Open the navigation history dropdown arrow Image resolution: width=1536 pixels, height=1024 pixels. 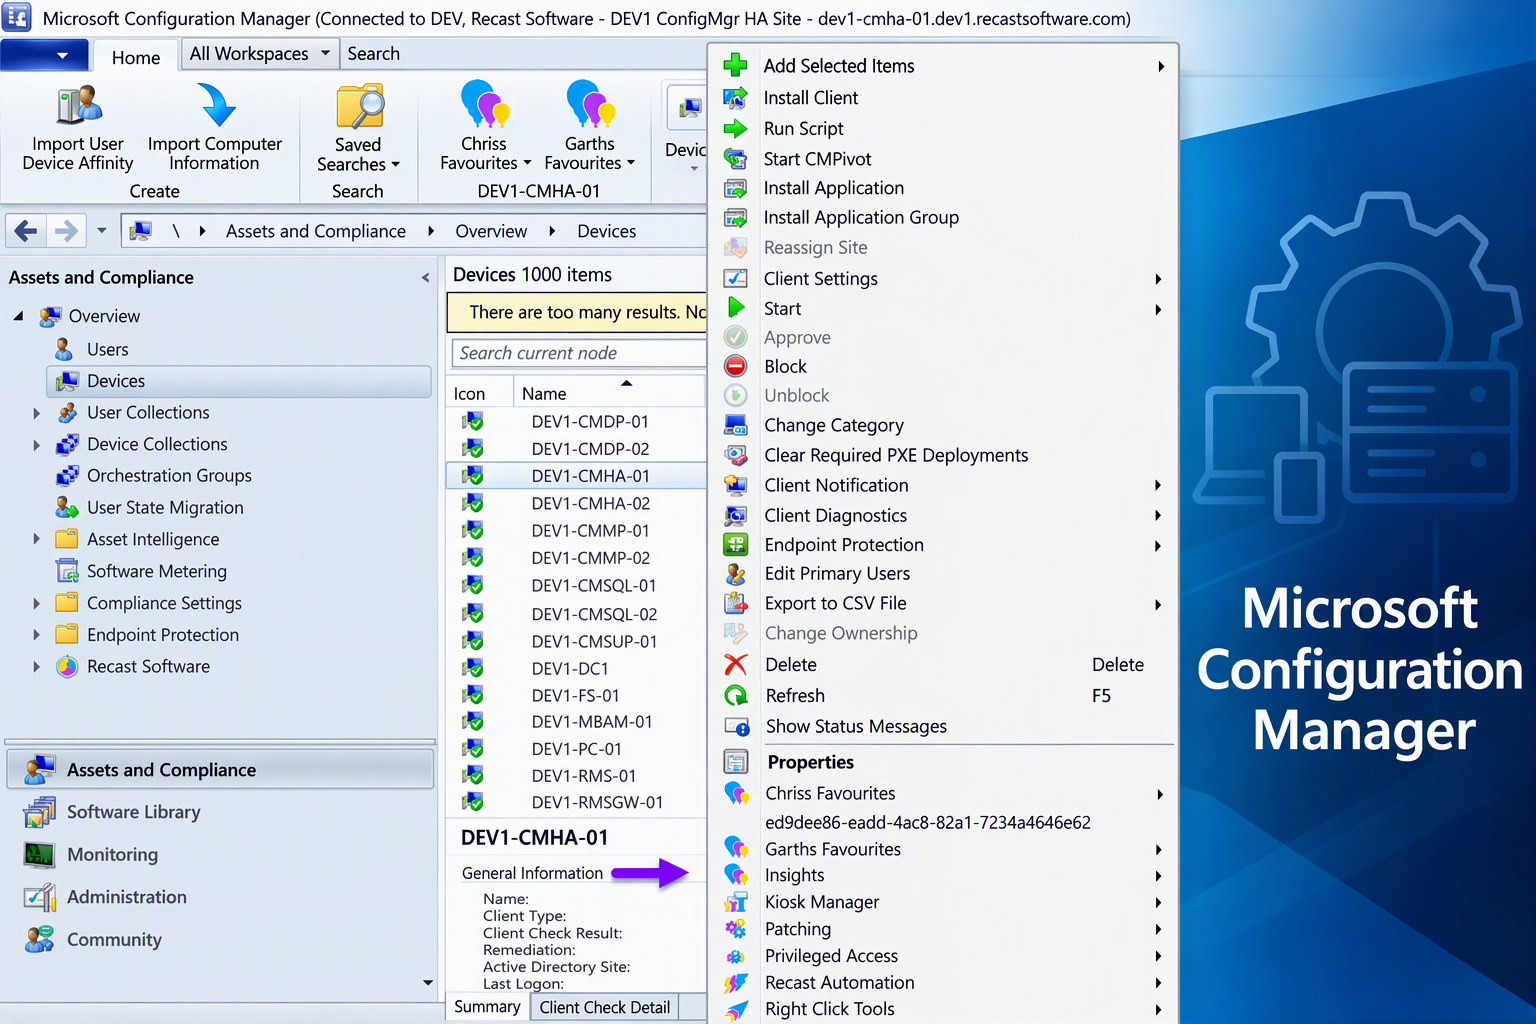101,231
